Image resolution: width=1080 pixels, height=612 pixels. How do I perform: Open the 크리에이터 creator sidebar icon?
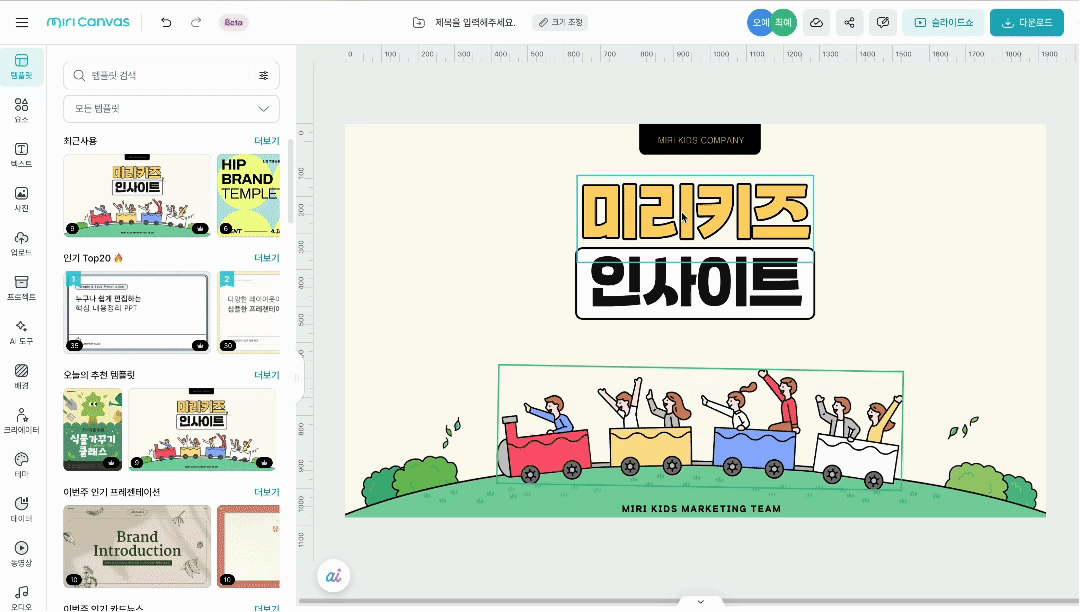tap(22, 421)
